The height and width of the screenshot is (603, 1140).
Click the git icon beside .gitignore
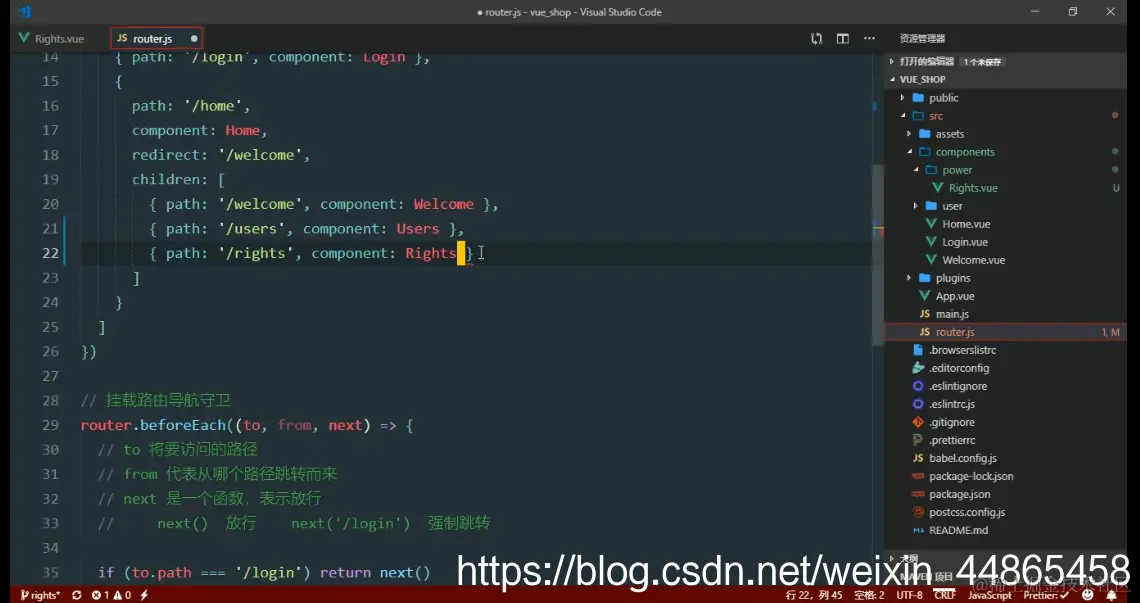point(918,422)
